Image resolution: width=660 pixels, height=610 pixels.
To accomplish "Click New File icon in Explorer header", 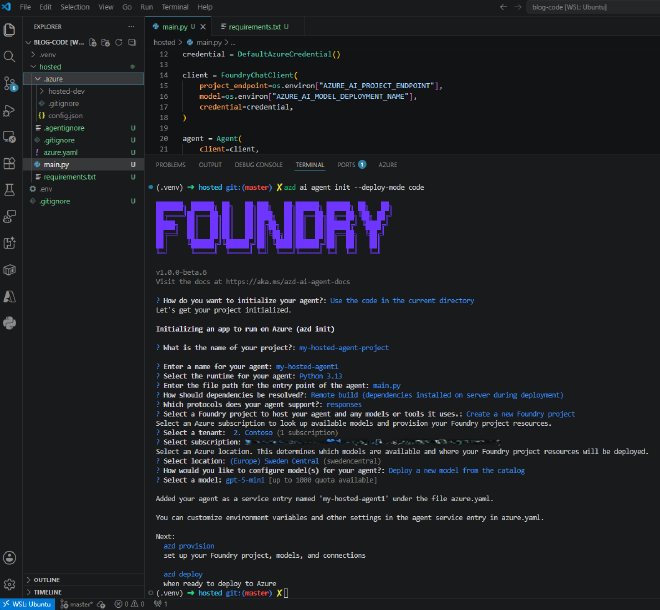I will point(93,43).
